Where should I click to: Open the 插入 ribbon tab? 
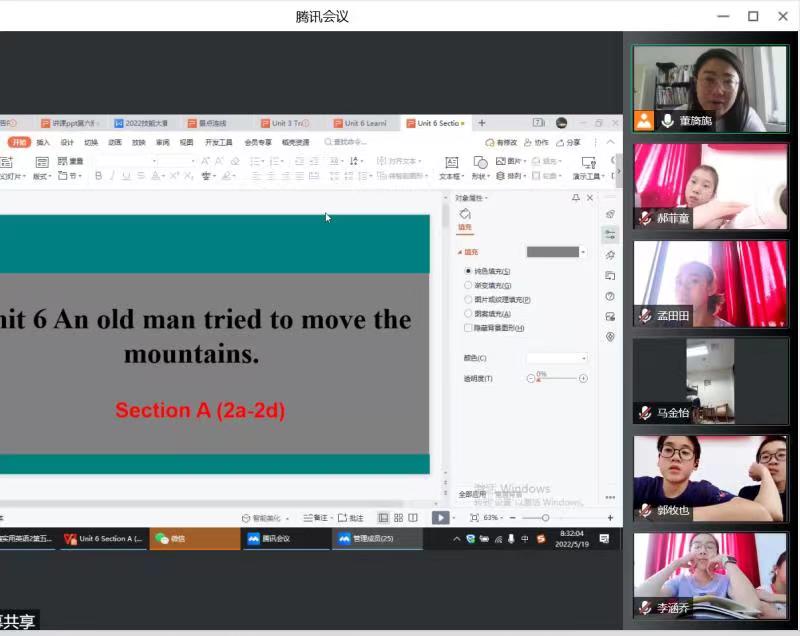pyautogui.click(x=43, y=142)
